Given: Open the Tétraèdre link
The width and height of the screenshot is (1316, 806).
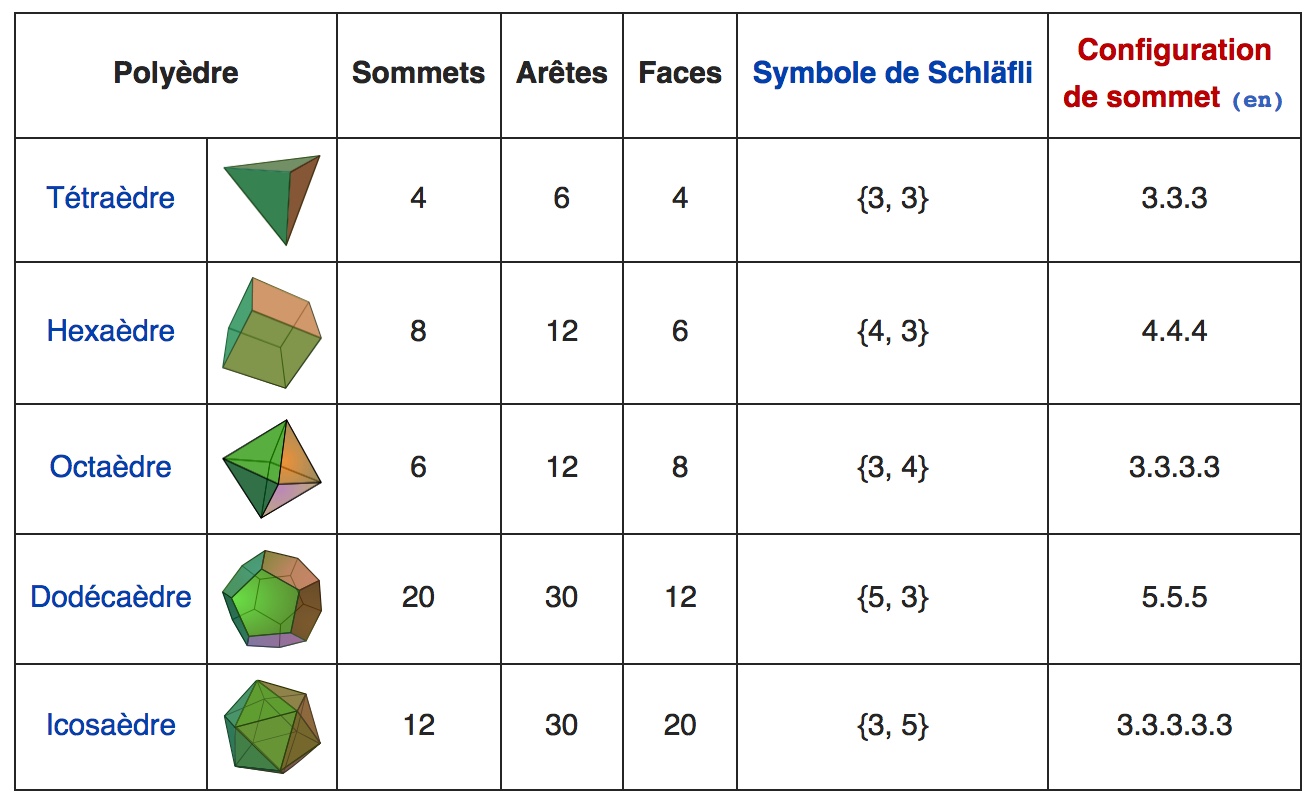Looking at the screenshot, I should [110, 198].
